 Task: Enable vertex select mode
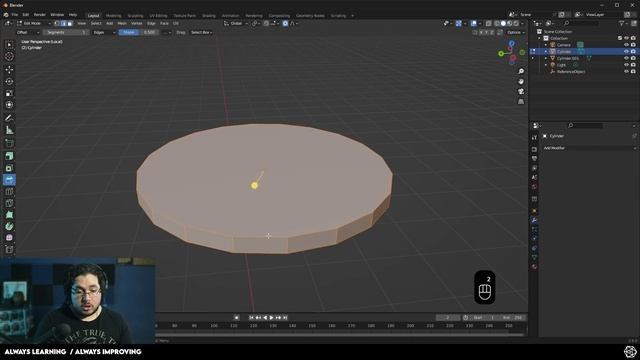coord(57,23)
